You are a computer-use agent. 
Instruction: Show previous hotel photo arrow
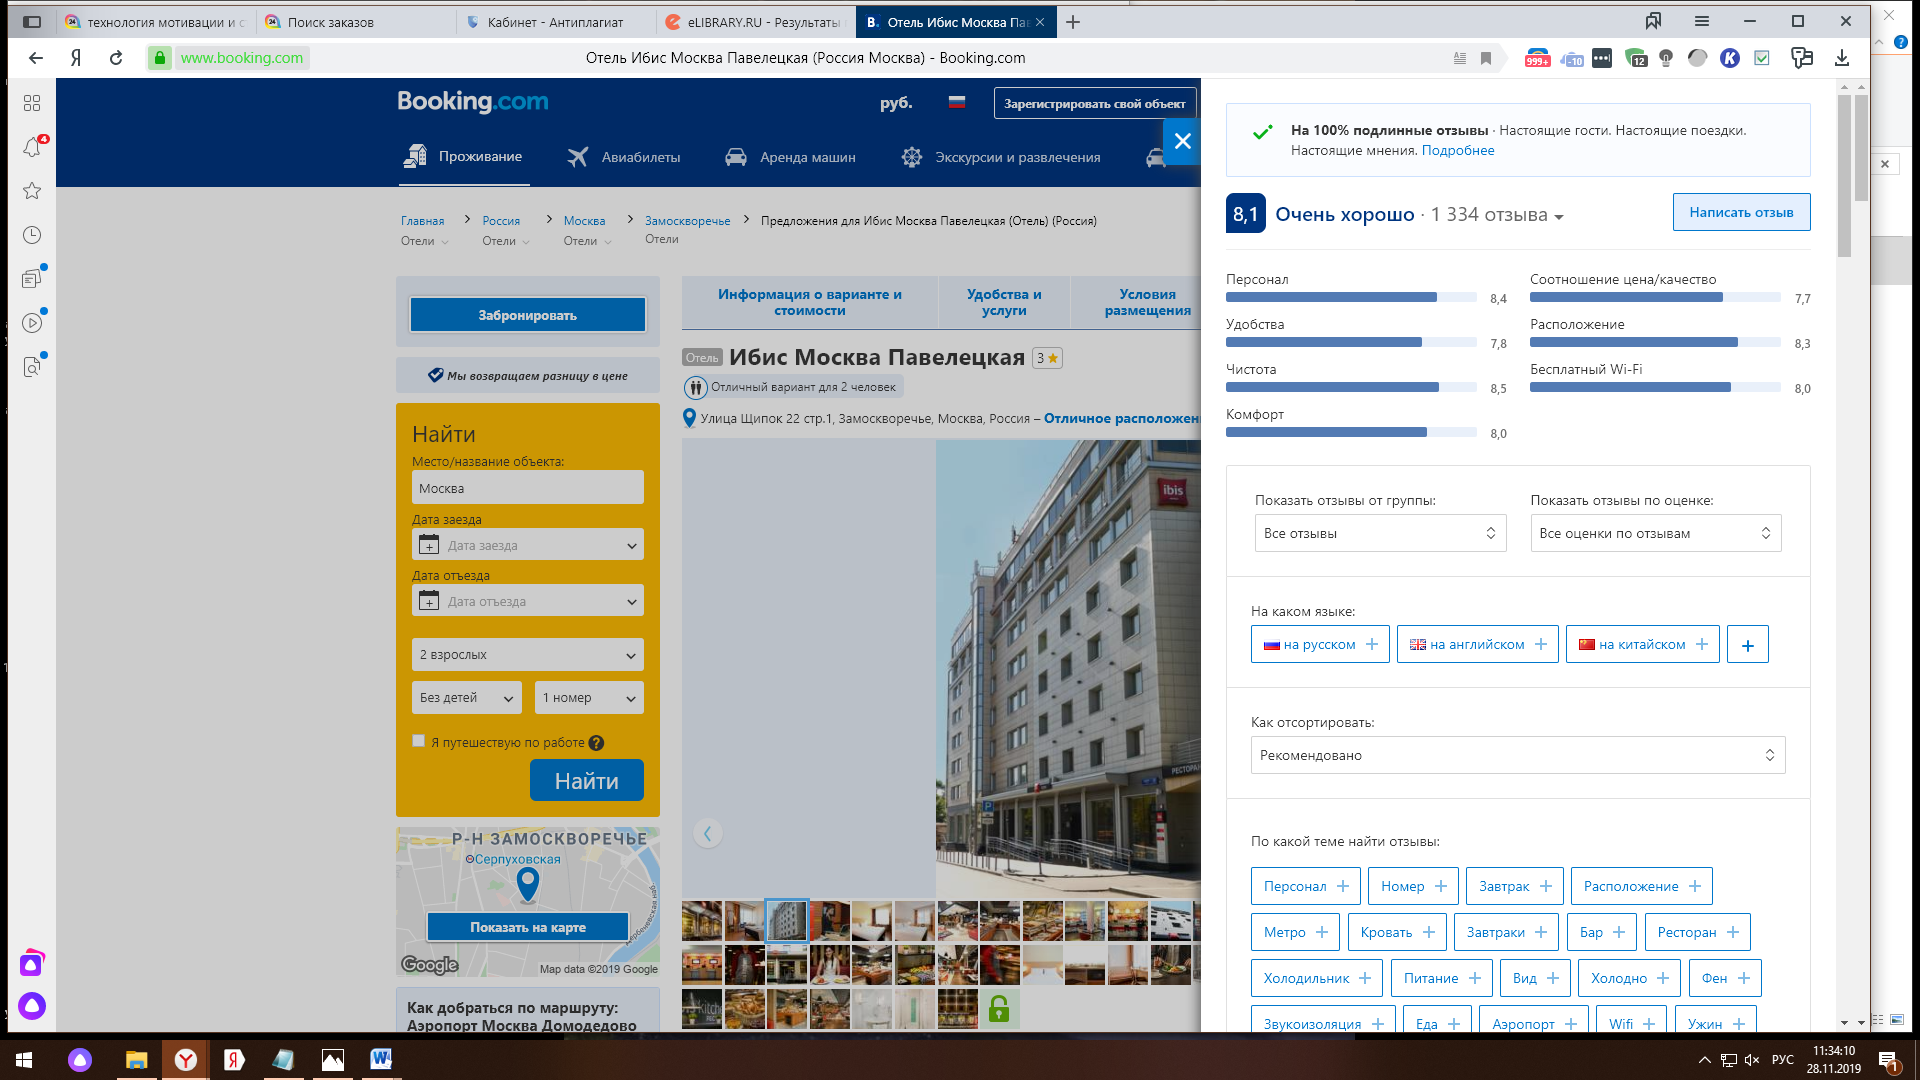[708, 833]
